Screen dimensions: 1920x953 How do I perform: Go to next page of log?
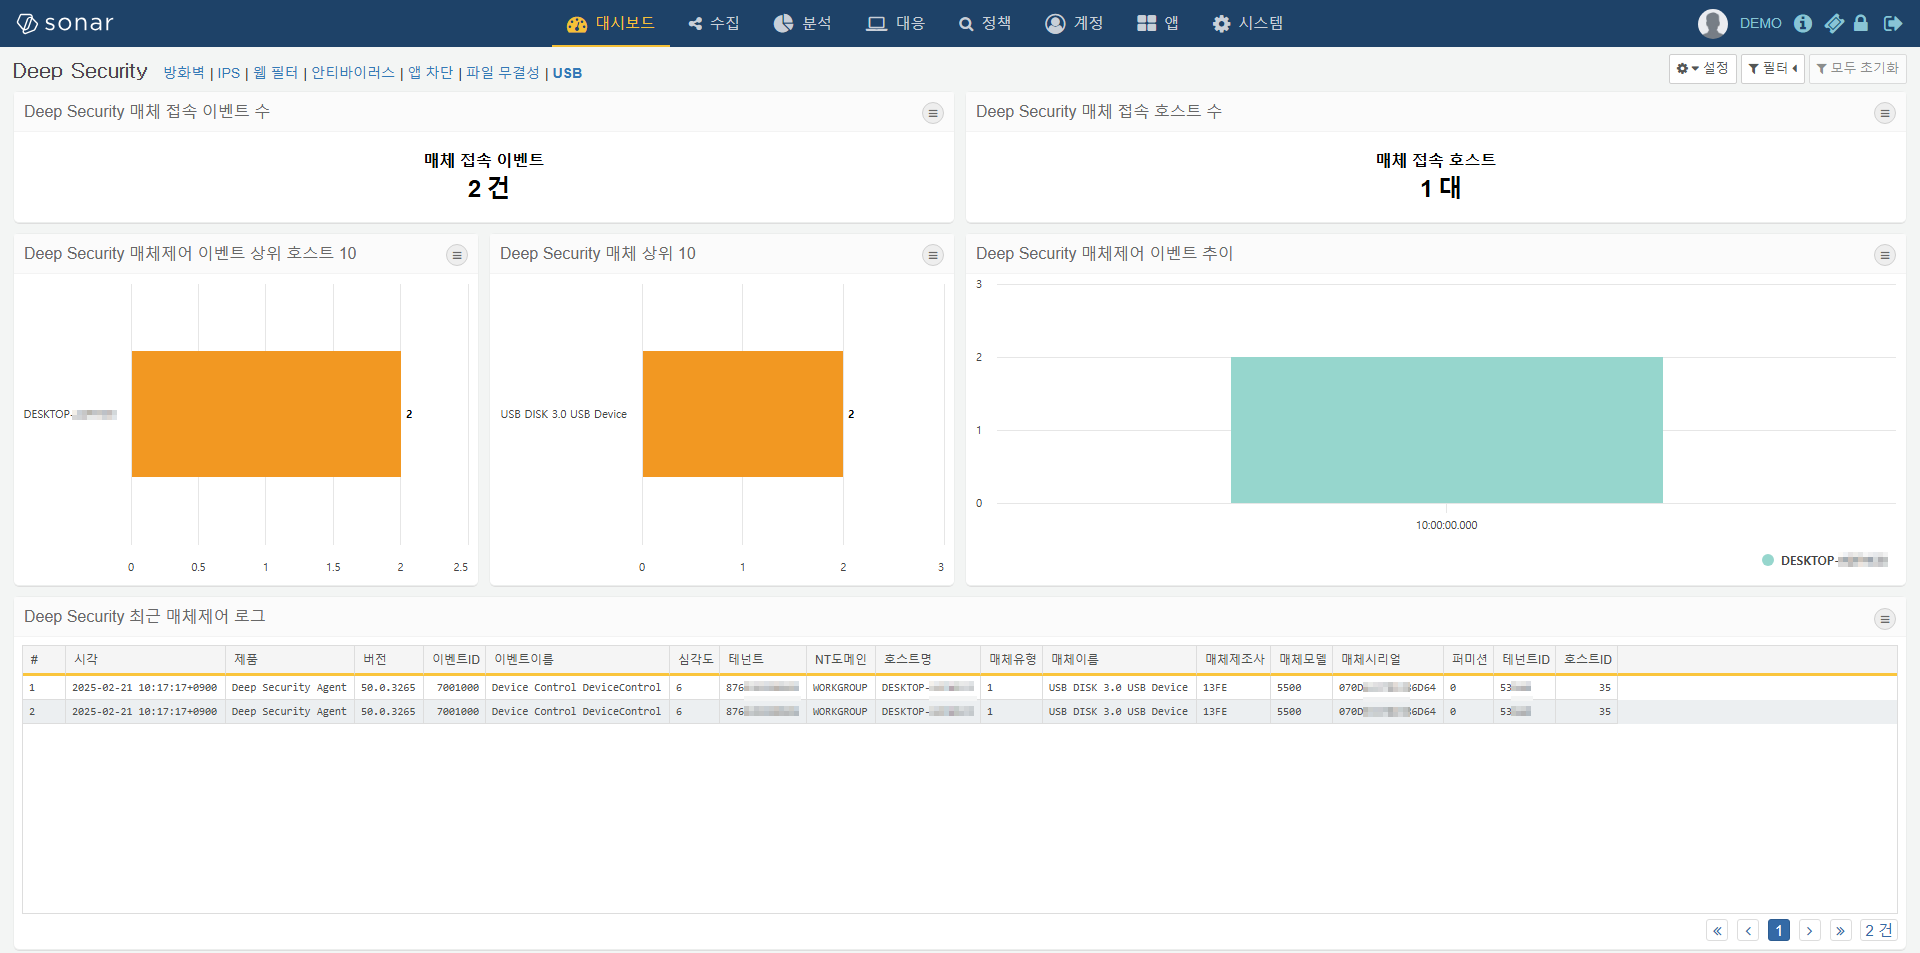point(1809,930)
